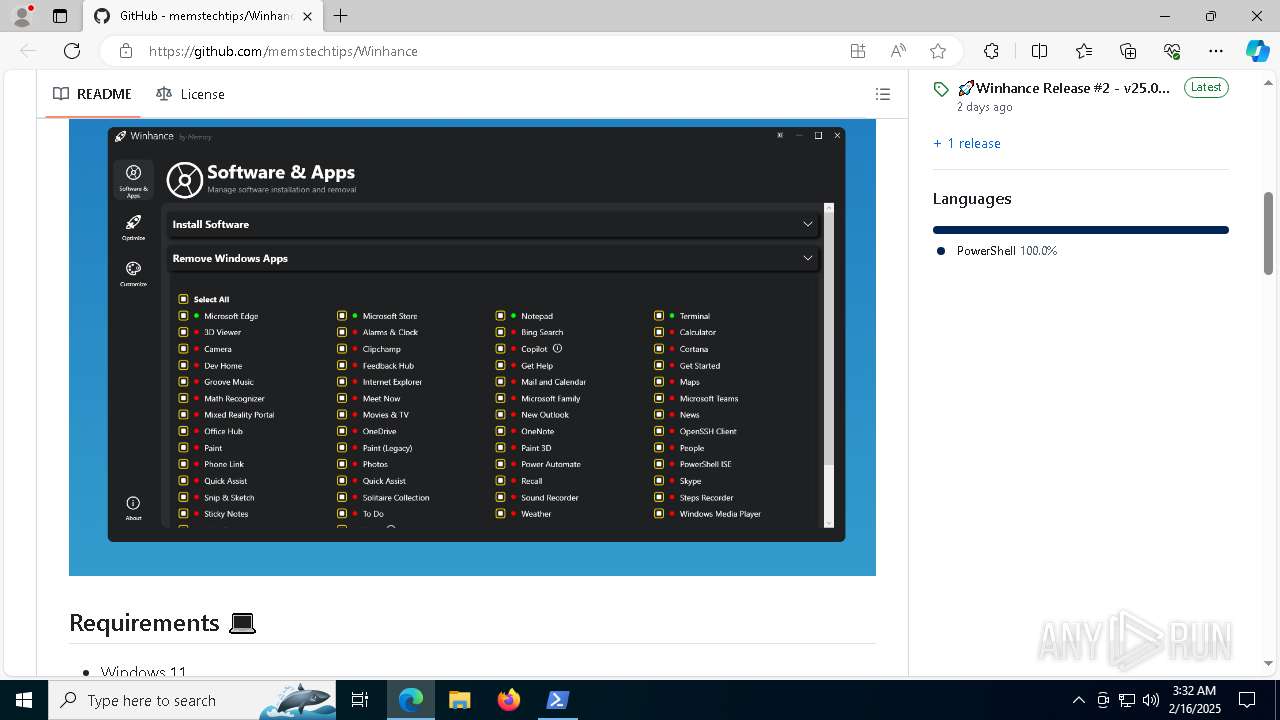Open Edge settings and more menu

1216,51
